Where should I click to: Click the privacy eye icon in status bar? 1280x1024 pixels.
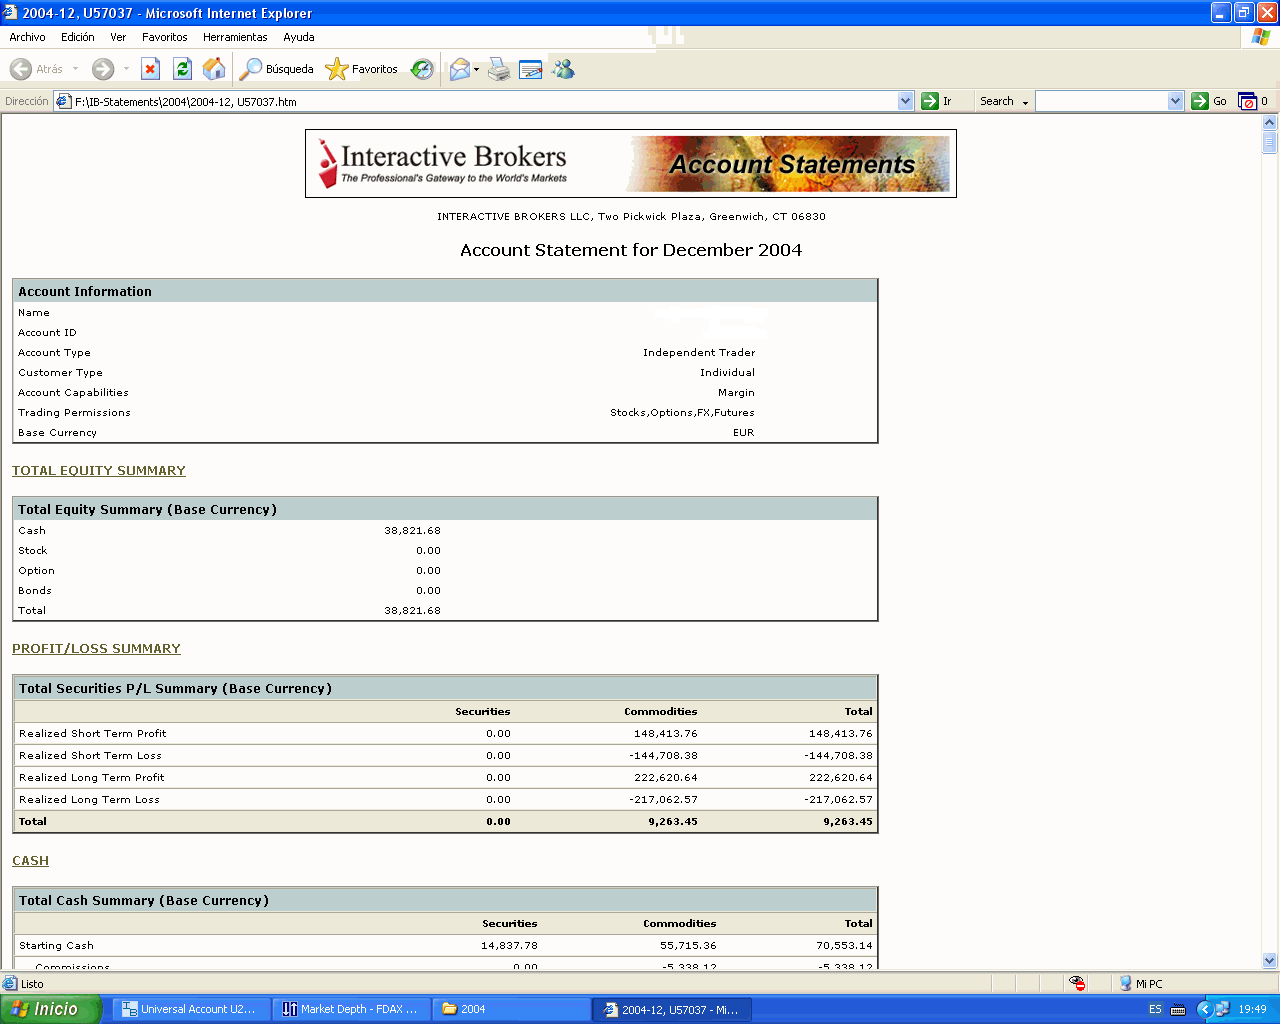1077,983
